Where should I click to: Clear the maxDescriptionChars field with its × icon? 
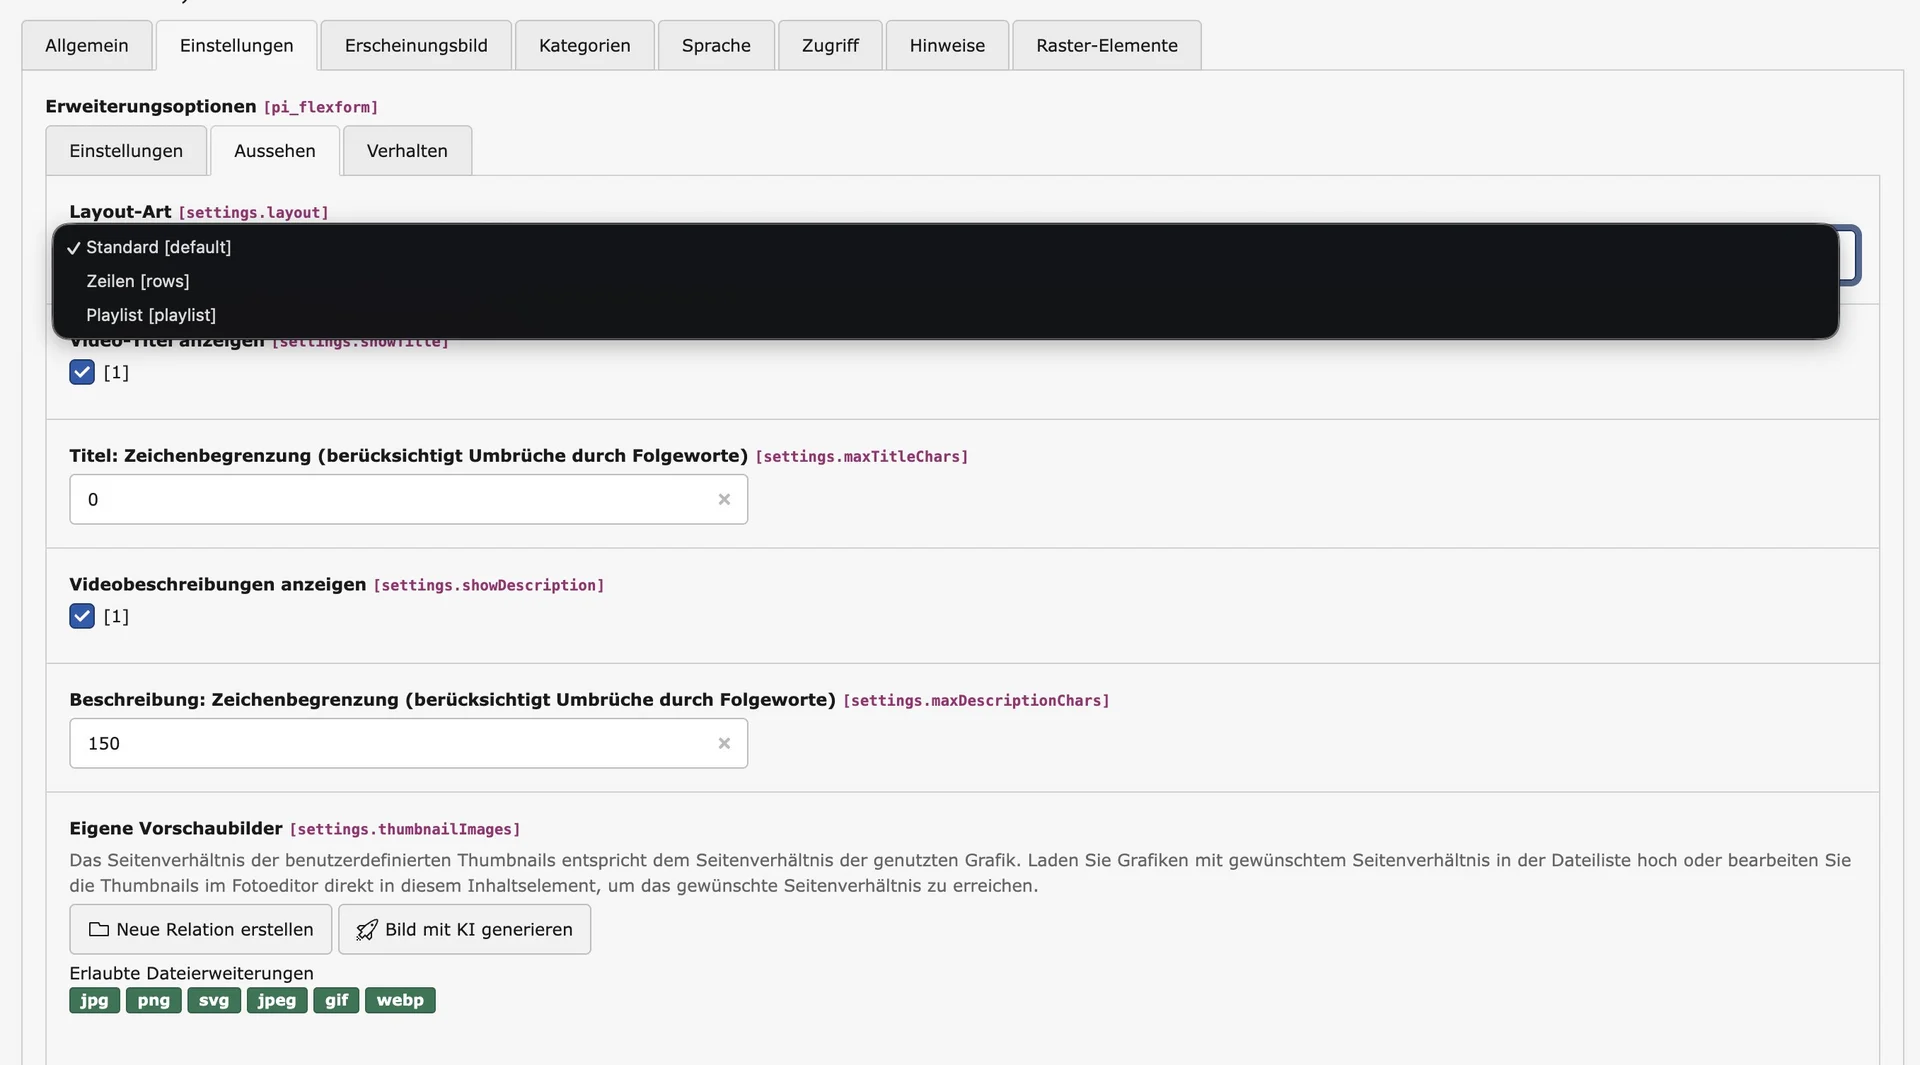724,743
